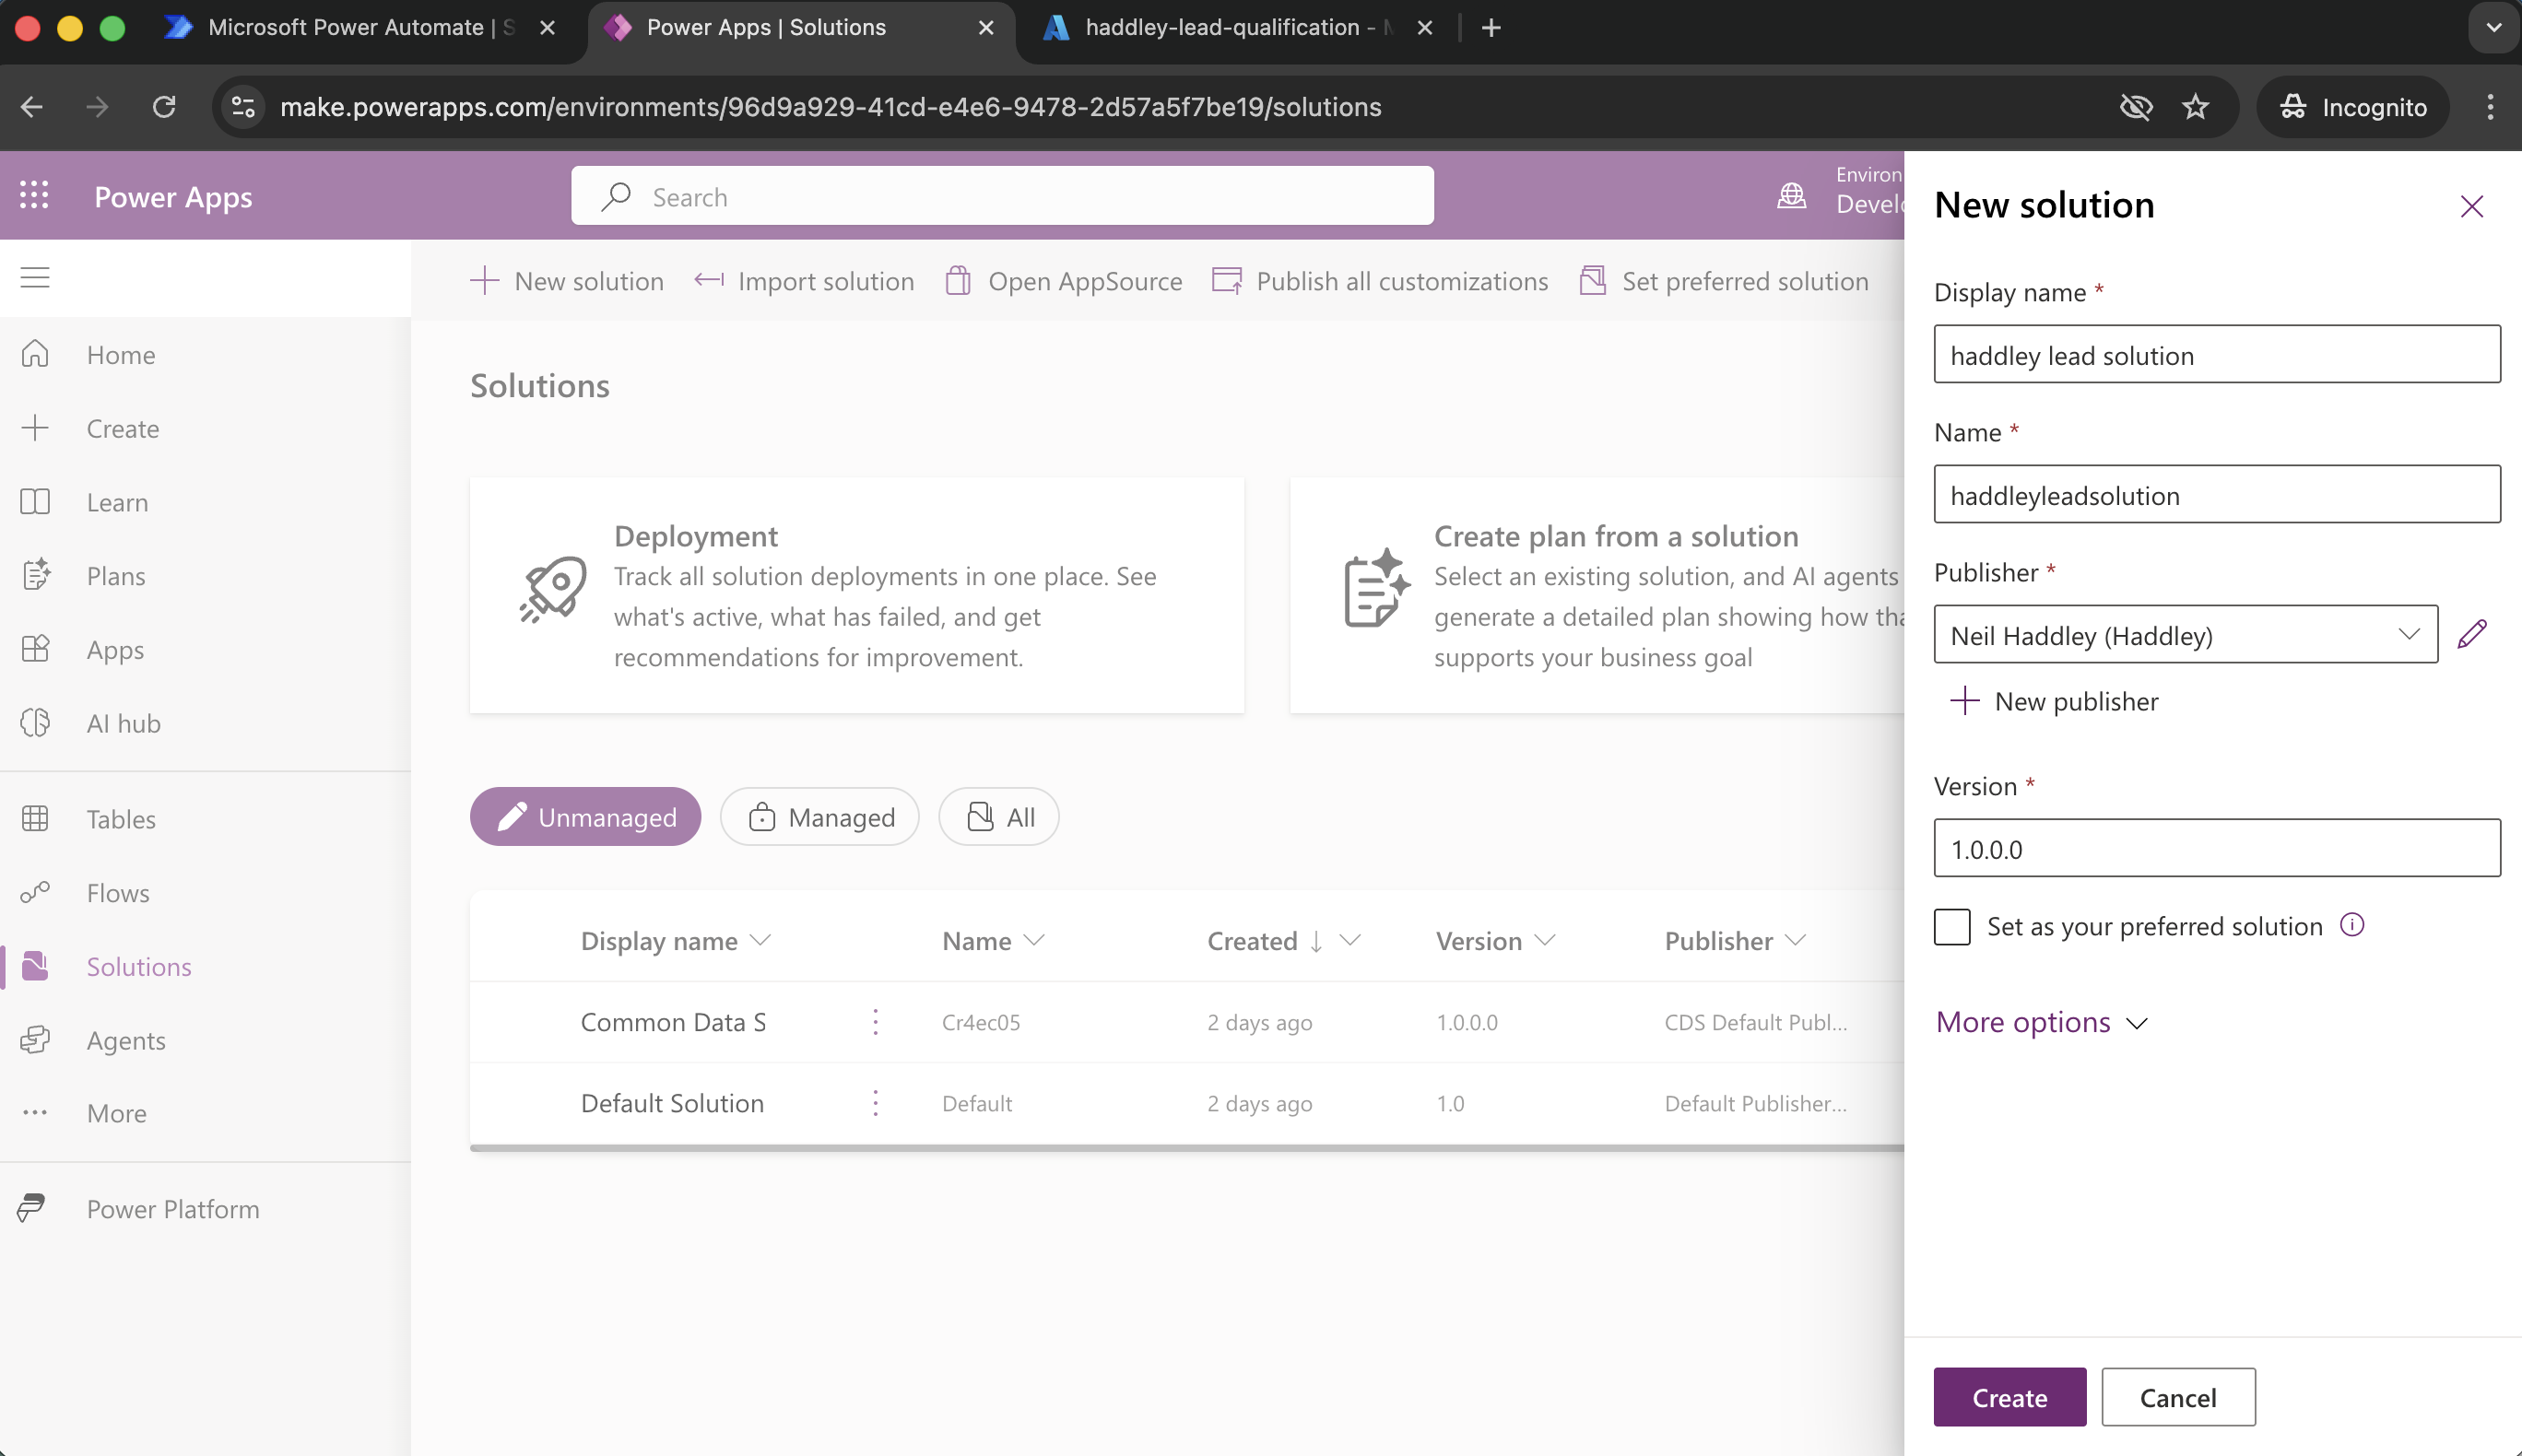Switch to the Microsoft Power Automate tab
Viewport: 2522px width, 1456px height.
[x=360, y=28]
